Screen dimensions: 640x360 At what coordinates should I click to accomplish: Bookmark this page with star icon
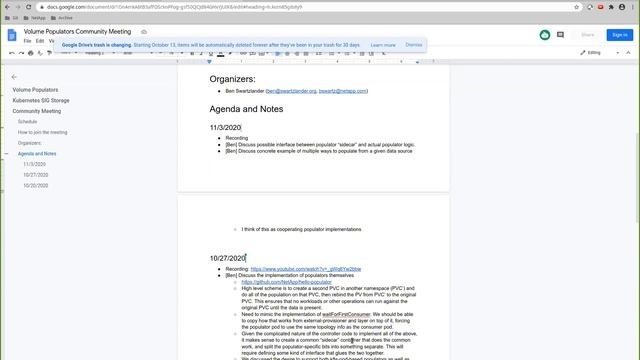pos(576,7)
